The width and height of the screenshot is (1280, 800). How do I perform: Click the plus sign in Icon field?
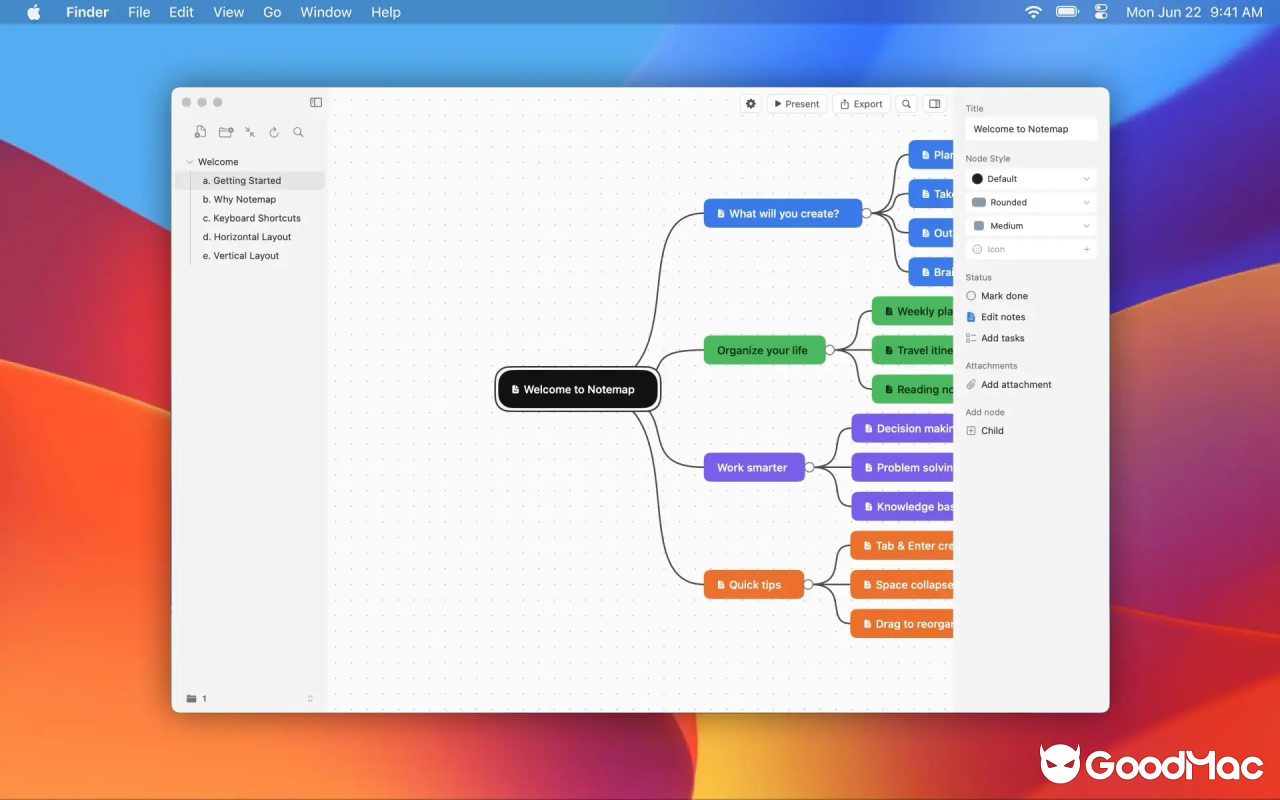1087,249
